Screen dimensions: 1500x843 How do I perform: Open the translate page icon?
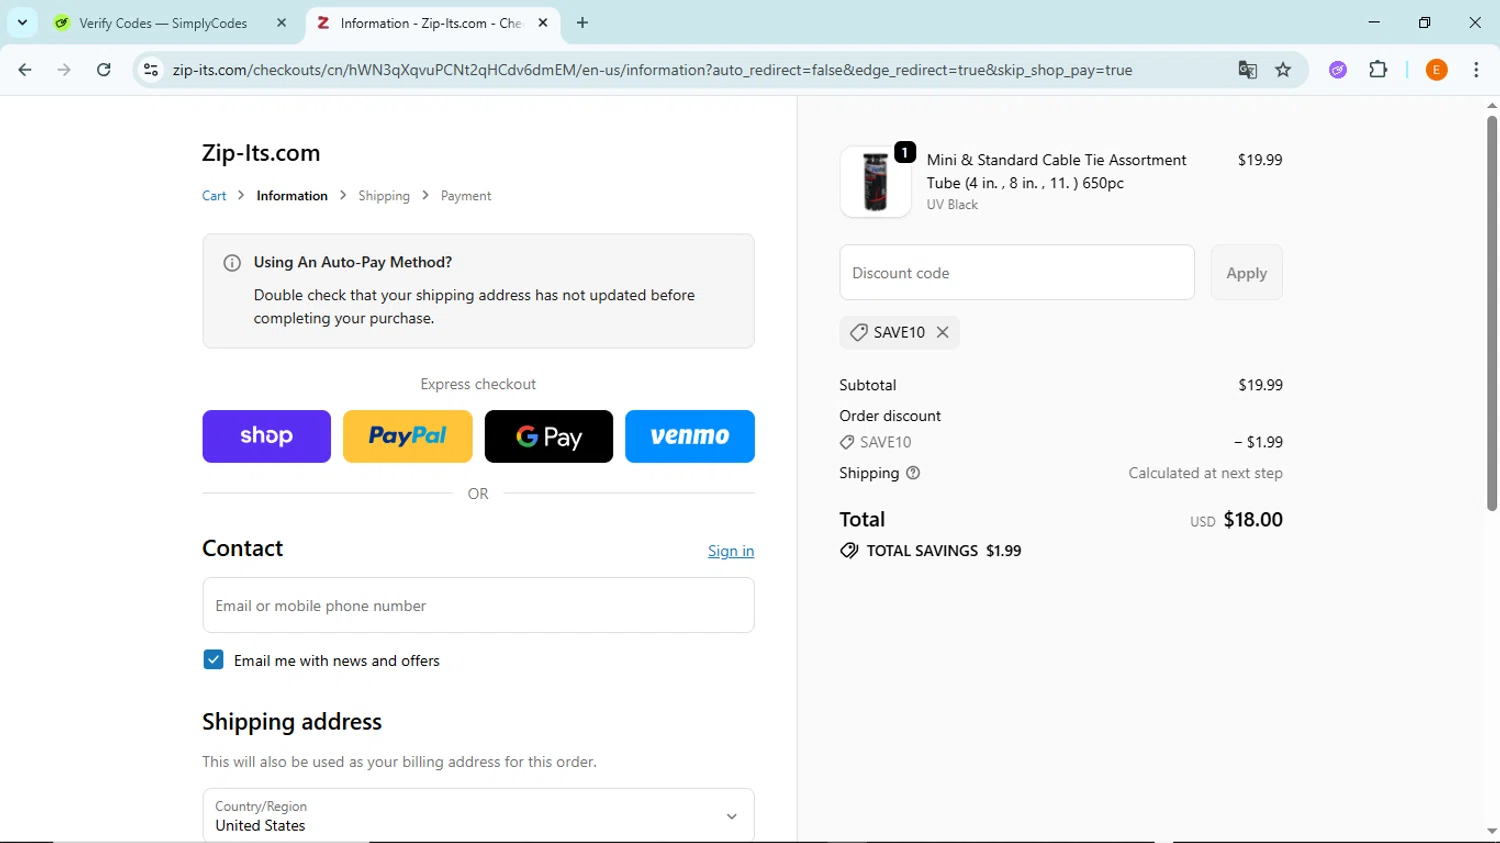pos(1247,70)
